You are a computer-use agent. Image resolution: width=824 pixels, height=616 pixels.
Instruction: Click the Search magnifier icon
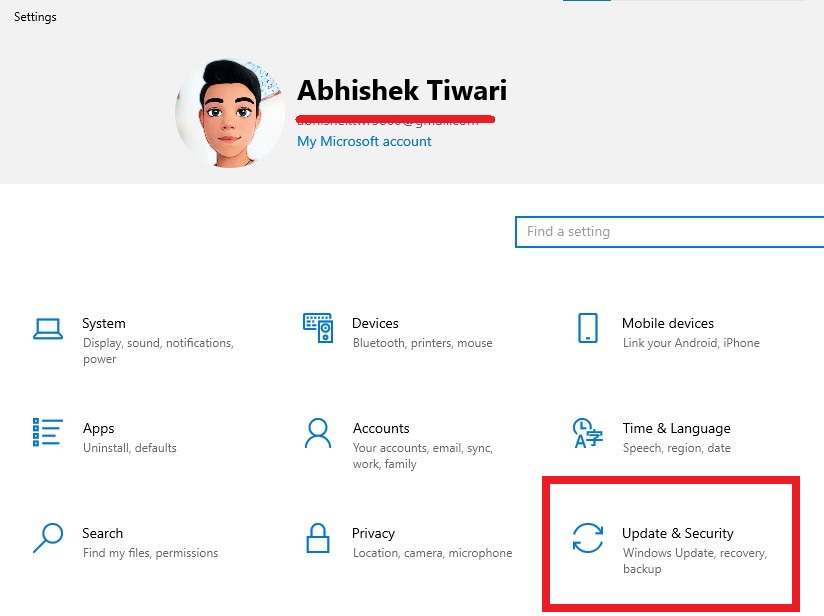point(48,538)
